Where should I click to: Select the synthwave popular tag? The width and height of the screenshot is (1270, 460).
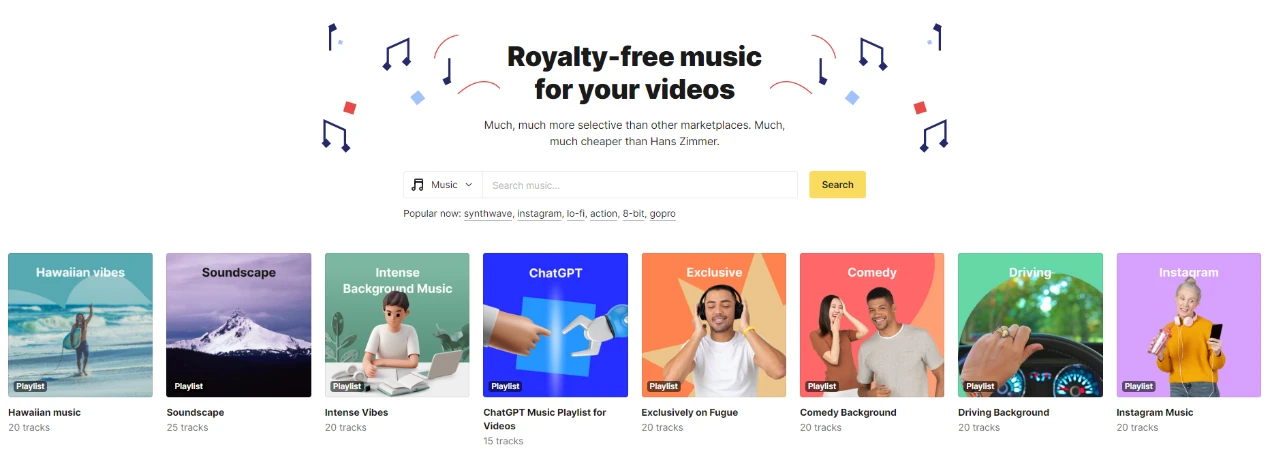[488, 214]
